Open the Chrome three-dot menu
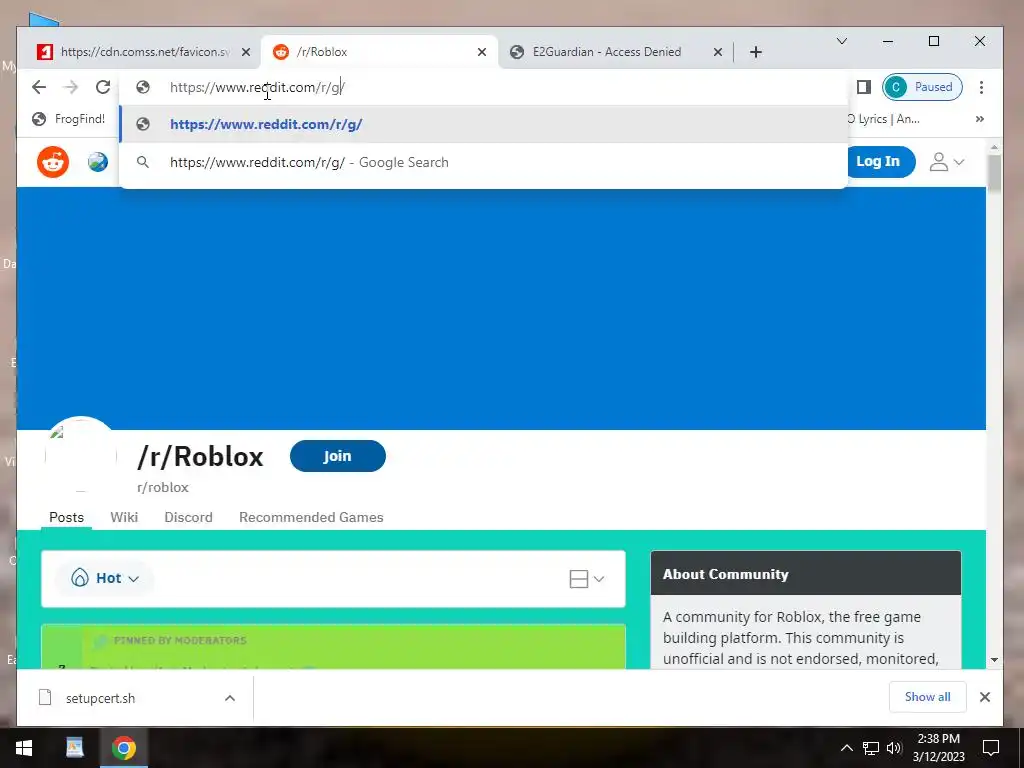 981,87
